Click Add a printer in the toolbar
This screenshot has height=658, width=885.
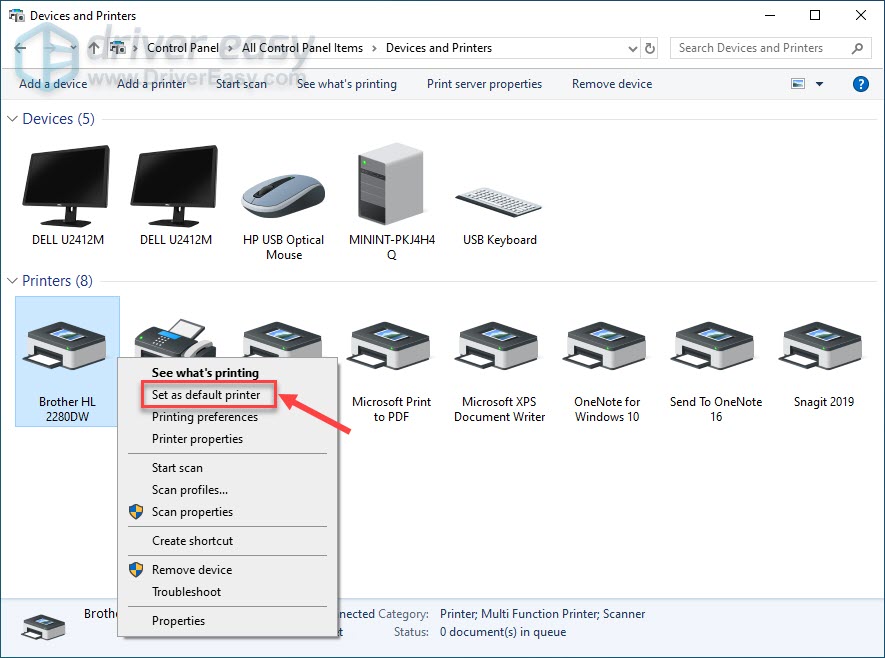click(x=151, y=84)
